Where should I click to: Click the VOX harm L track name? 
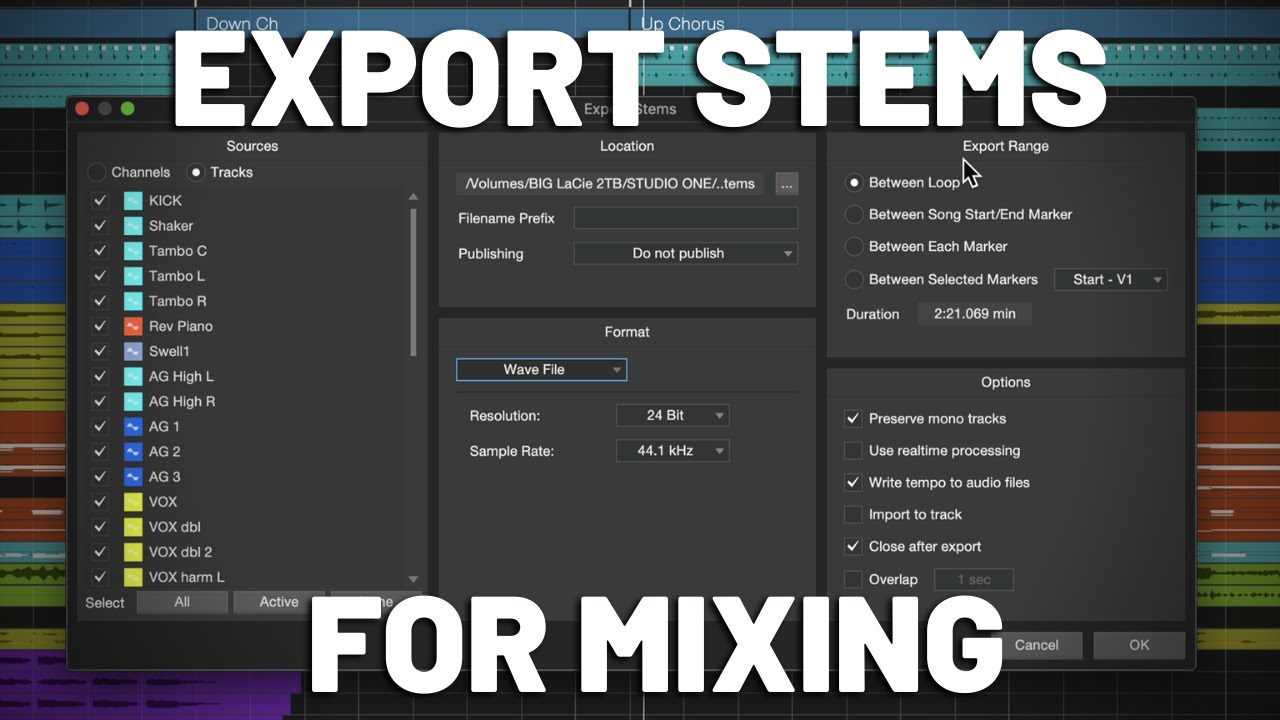[187, 577]
